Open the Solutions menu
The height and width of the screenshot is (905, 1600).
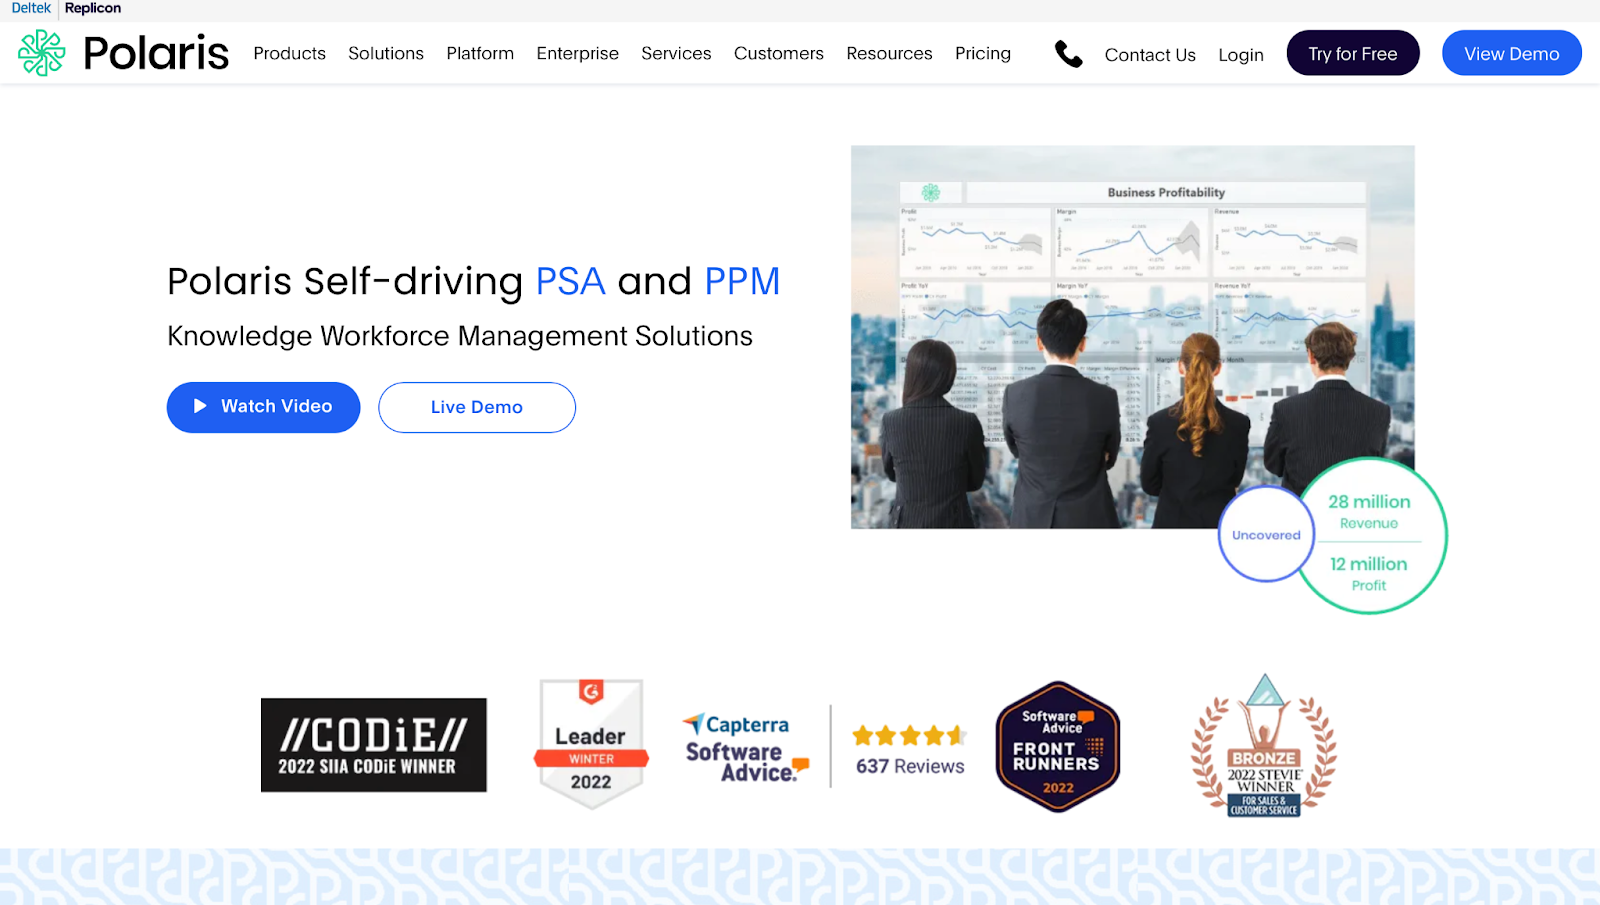point(385,53)
